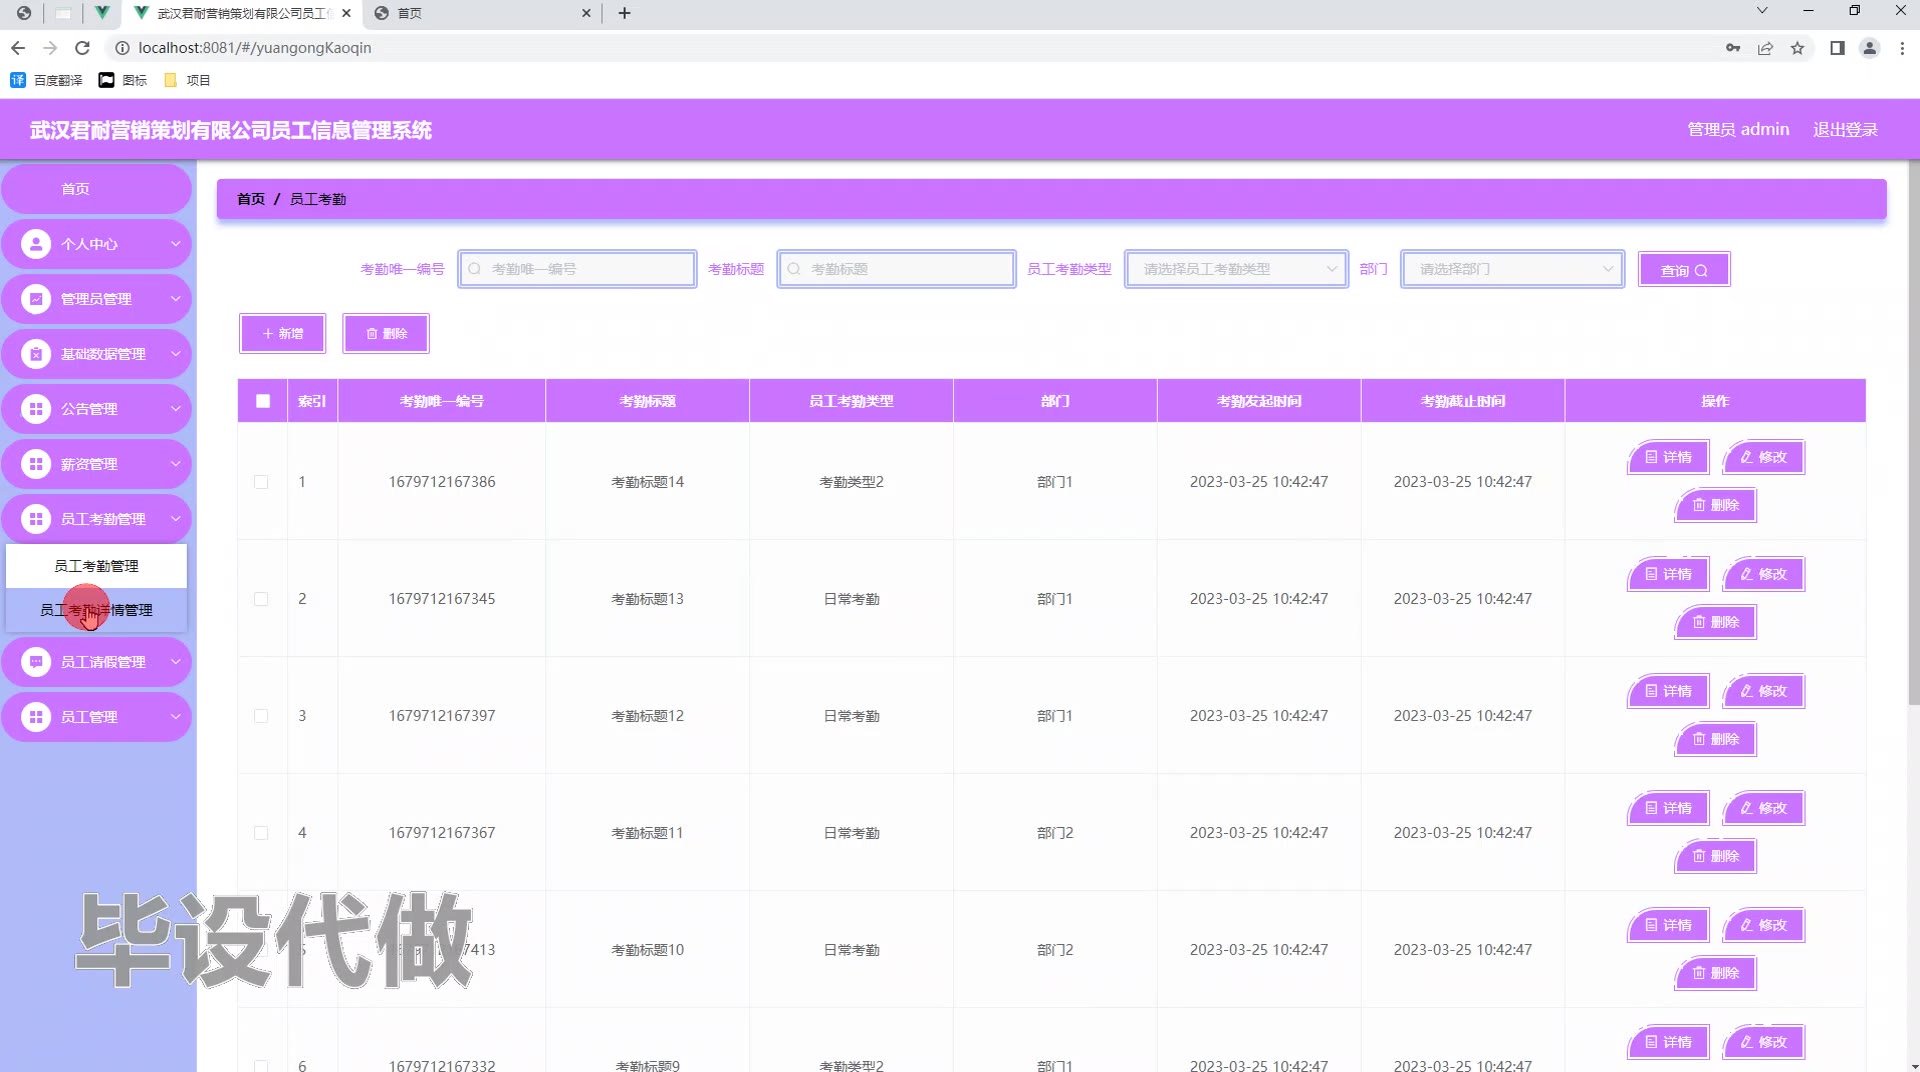The image size is (1920, 1072).
Task: Click the 管理员 admin user label
Action: coord(1738,130)
